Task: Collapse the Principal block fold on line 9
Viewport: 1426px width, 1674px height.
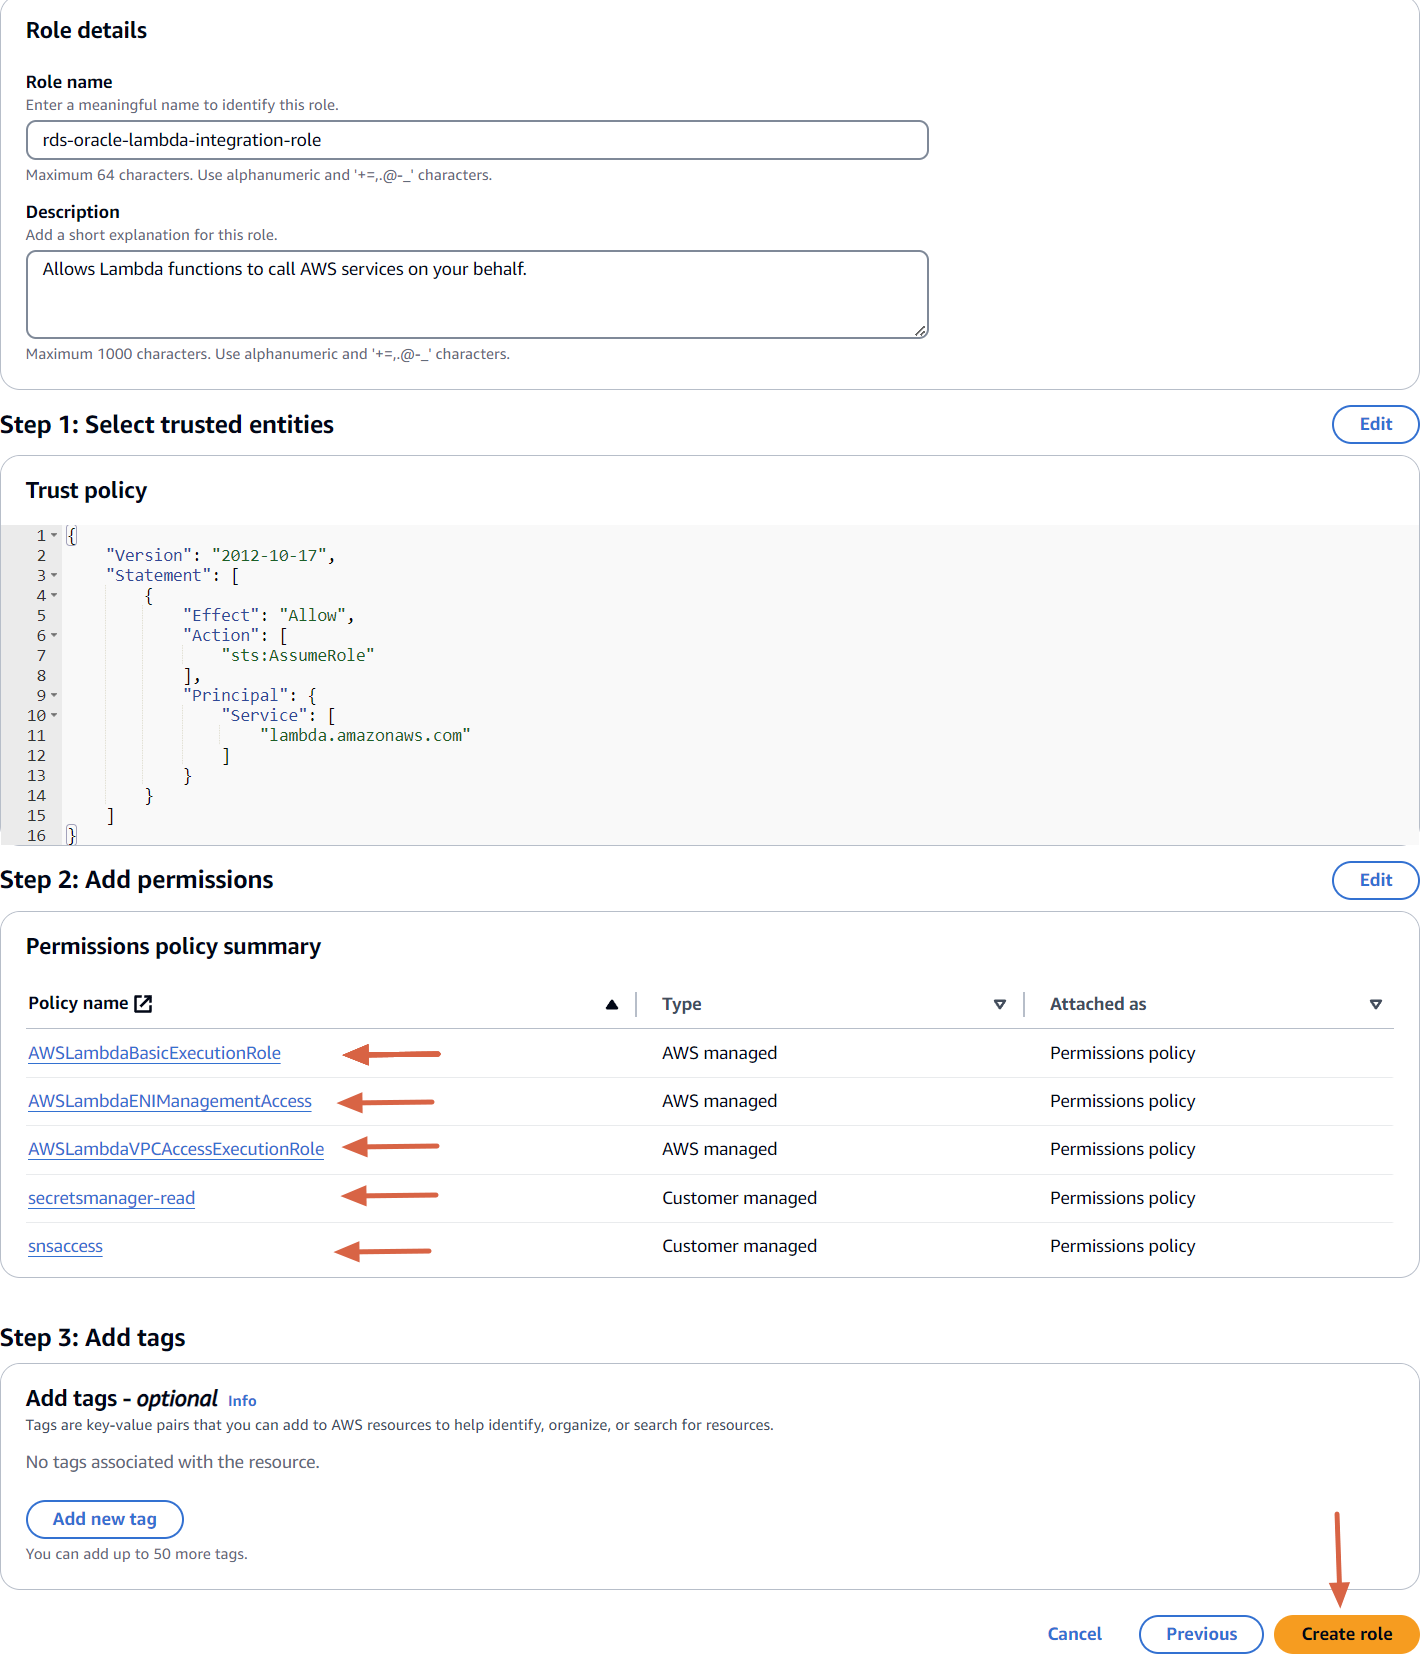Action: [x=54, y=695]
